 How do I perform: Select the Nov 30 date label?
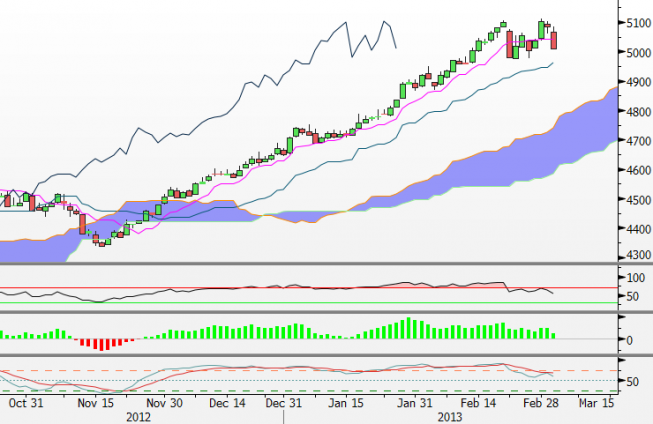(x=164, y=403)
